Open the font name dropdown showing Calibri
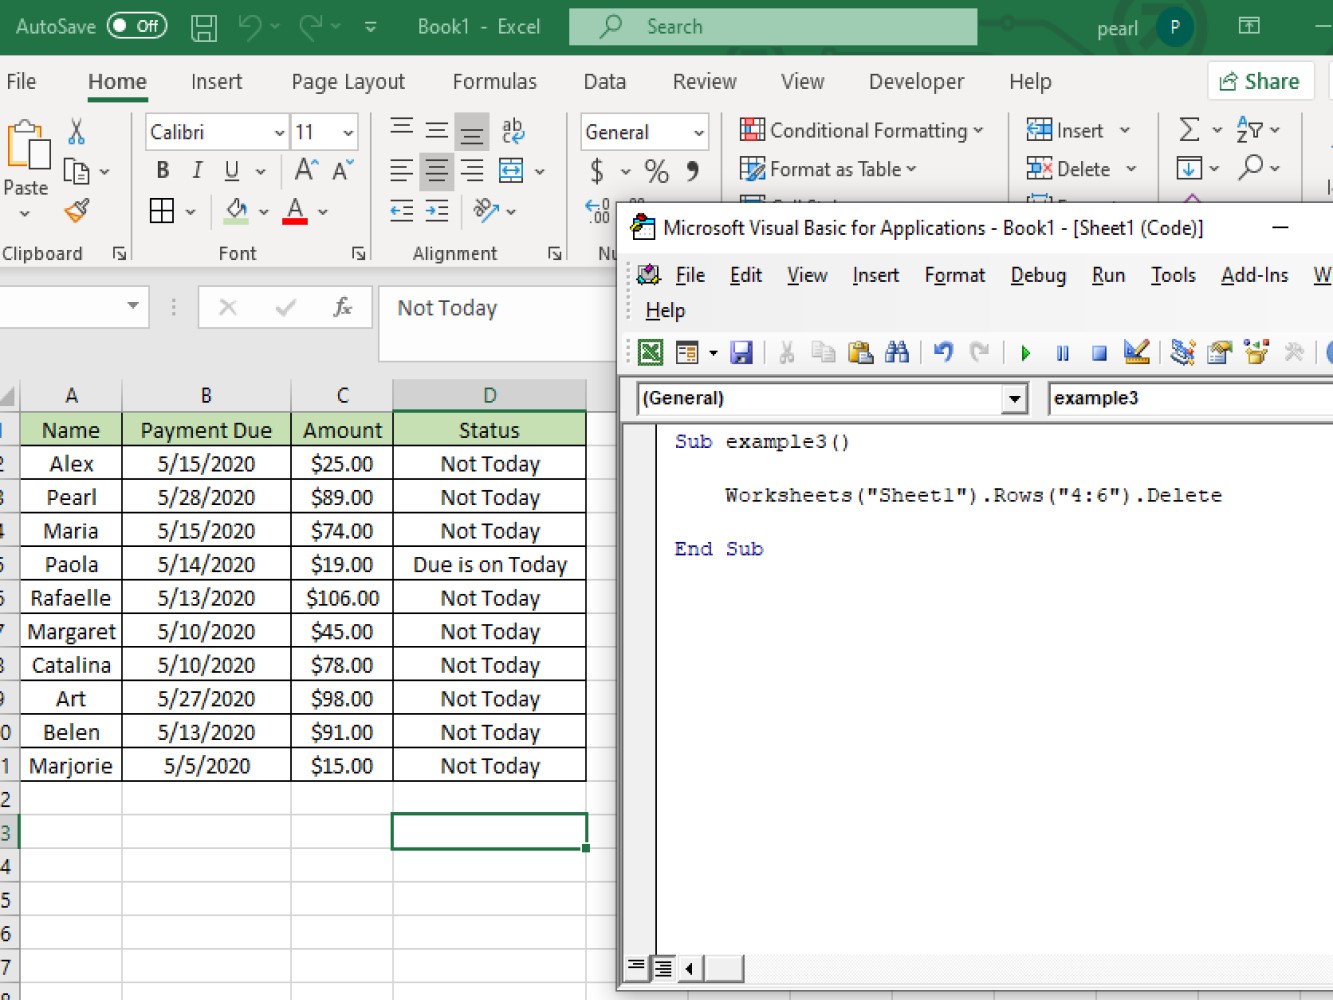 click(x=280, y=131)
